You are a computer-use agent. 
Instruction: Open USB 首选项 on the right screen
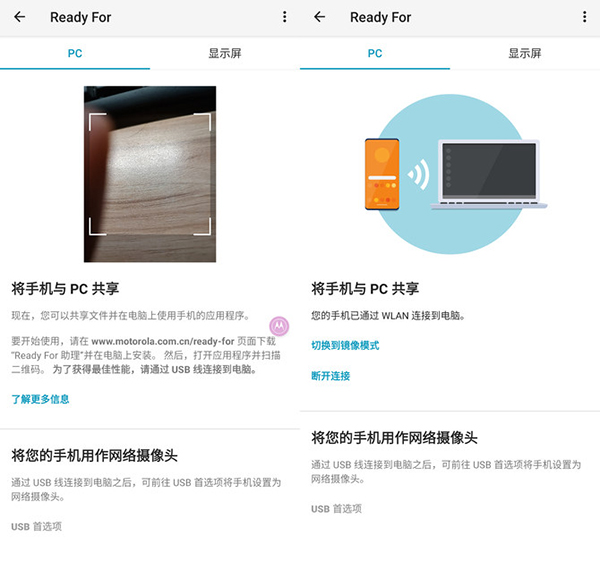coord(336,508)
